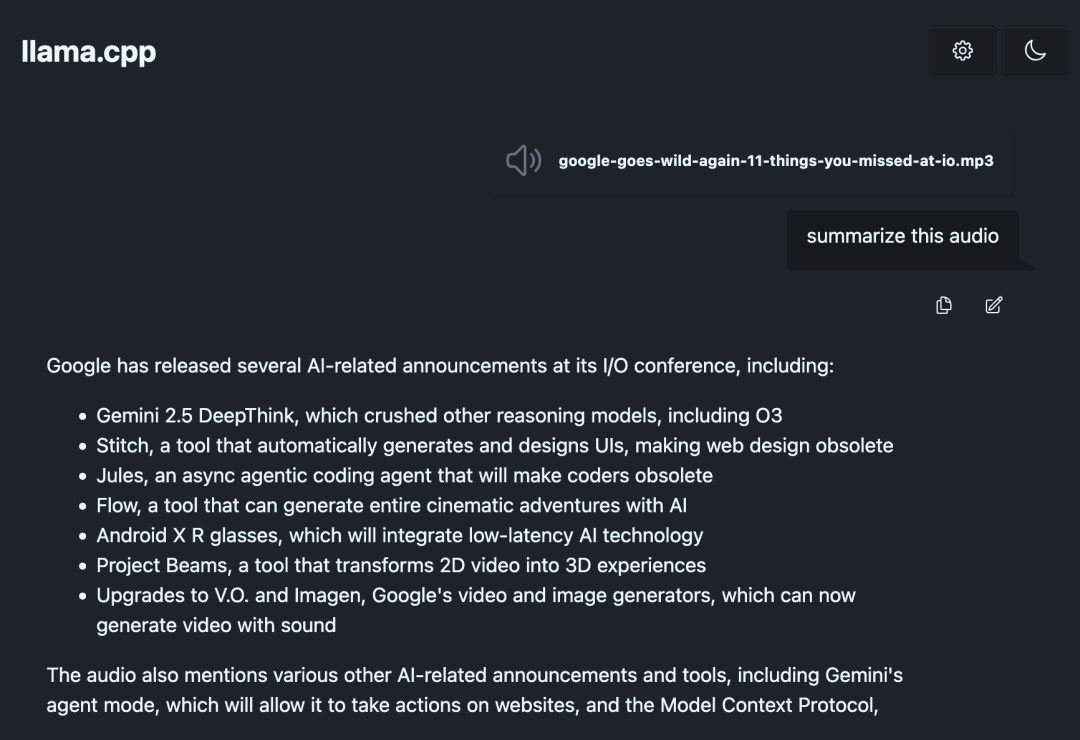Click the Stitch UI tool bullet line
Image resolution: width=1080 pixels, height=740 pixels.
point(495,446)
